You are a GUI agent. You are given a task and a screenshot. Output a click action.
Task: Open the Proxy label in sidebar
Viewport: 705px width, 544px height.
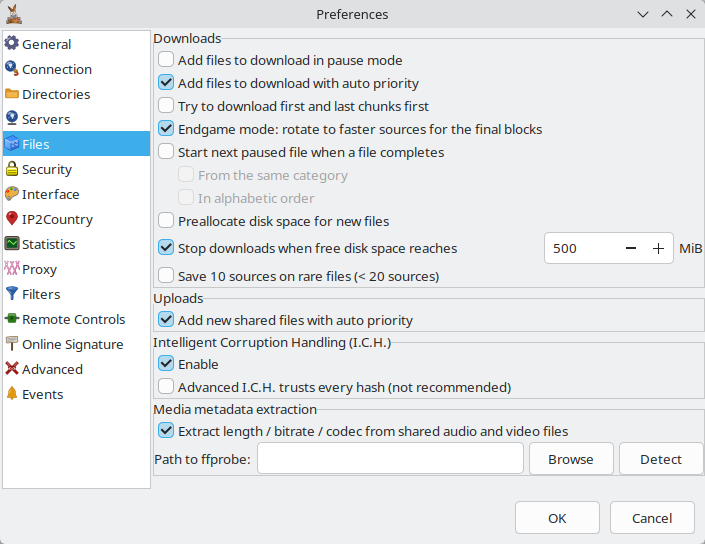(x=39, y=270)
